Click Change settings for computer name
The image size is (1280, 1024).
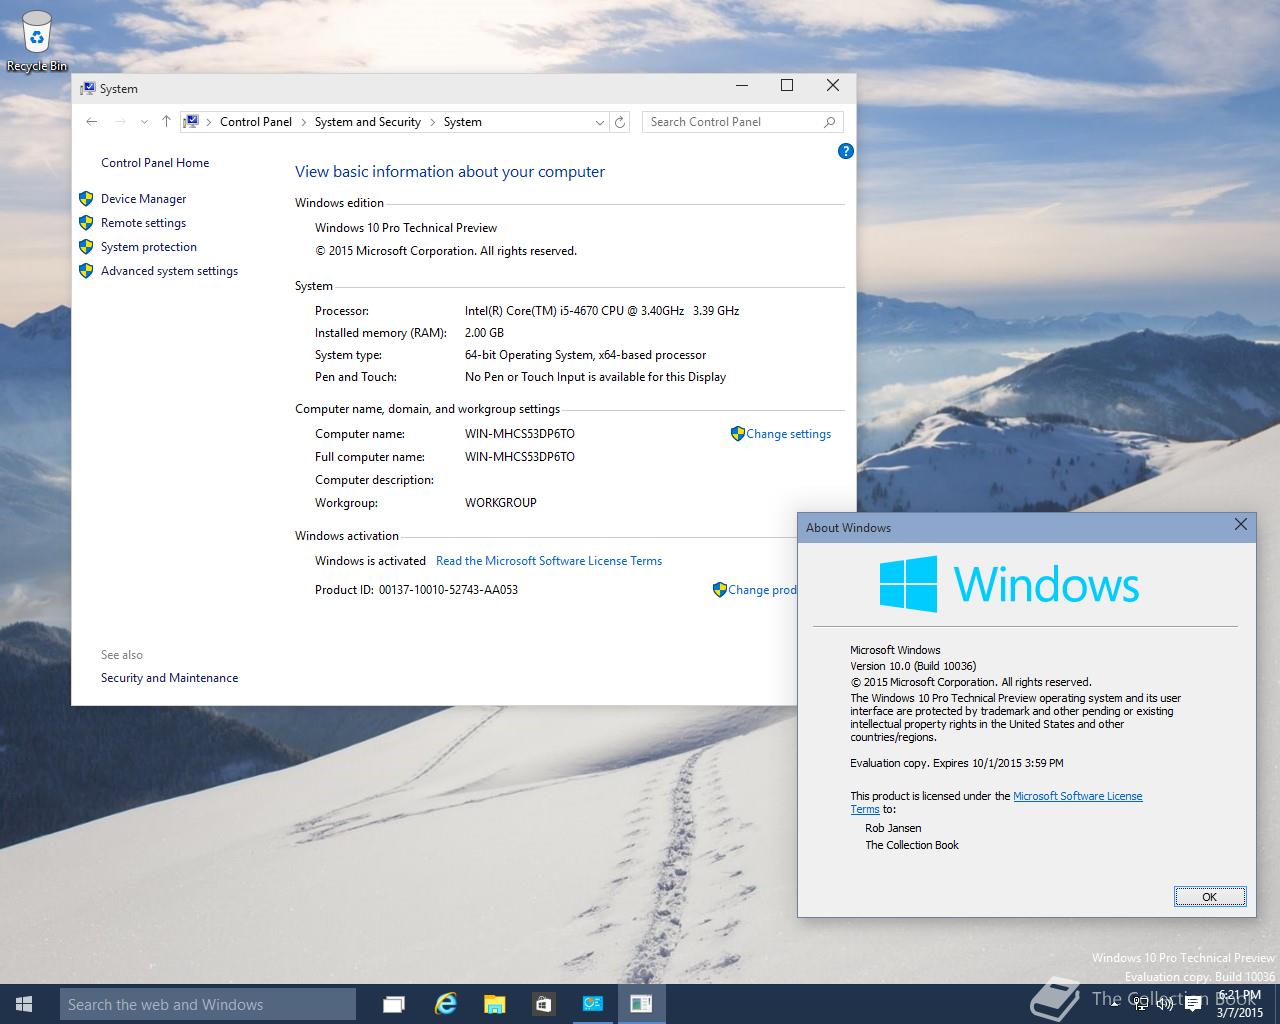(x=788, y=434)
